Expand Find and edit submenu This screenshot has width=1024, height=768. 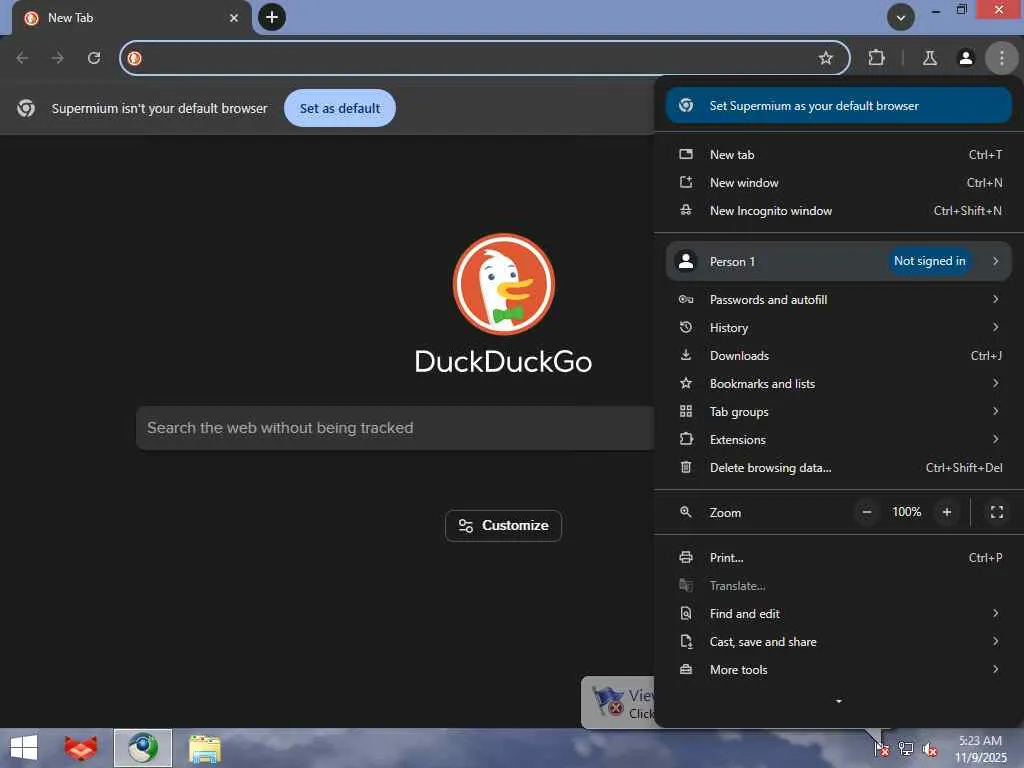click(x=839, y=614)
